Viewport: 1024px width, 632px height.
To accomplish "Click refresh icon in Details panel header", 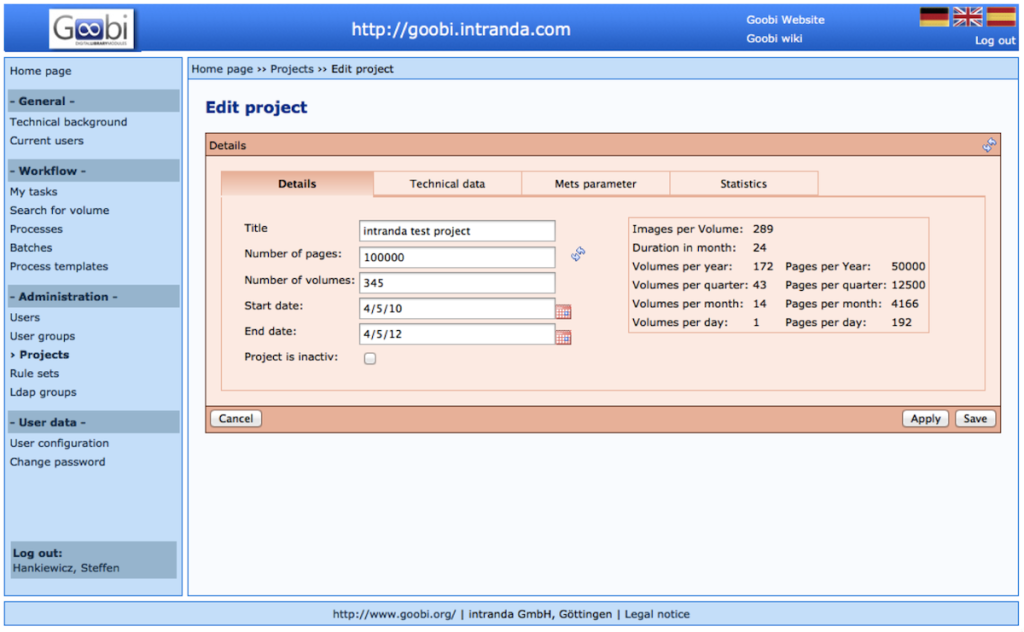I will point(989,145).
